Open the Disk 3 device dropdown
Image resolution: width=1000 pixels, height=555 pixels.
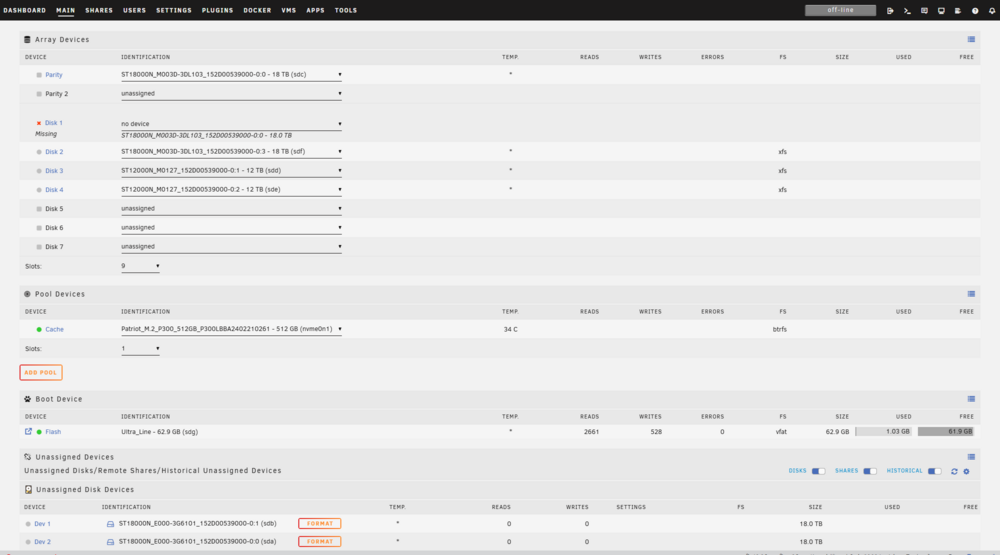(x=231, y=171)
